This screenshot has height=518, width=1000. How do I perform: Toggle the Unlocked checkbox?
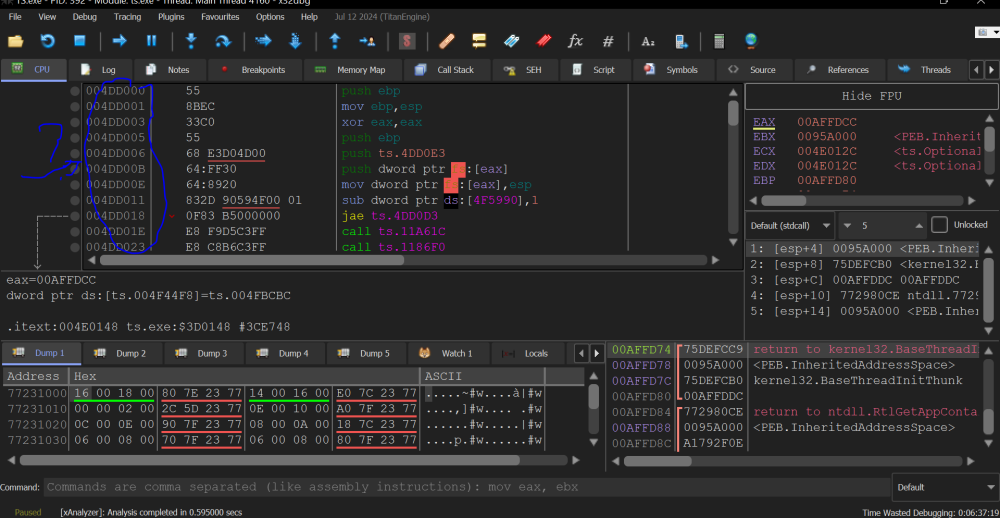tap(939, 225)
